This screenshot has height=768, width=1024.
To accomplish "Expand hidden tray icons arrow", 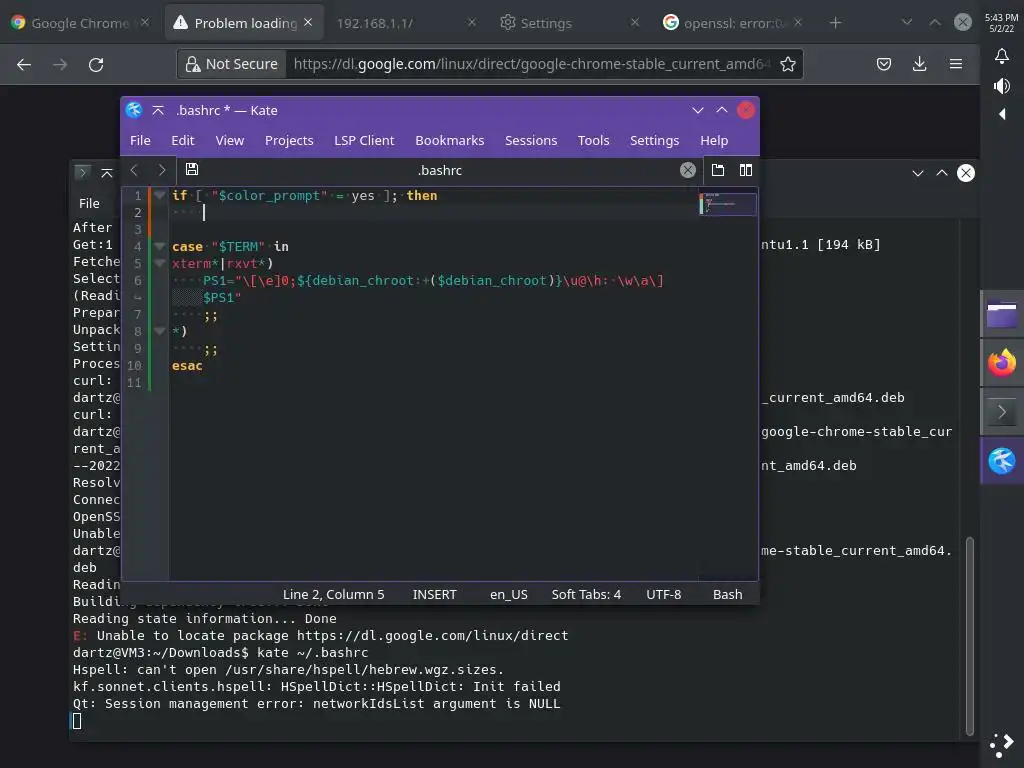I will (x=1002, y=114).
